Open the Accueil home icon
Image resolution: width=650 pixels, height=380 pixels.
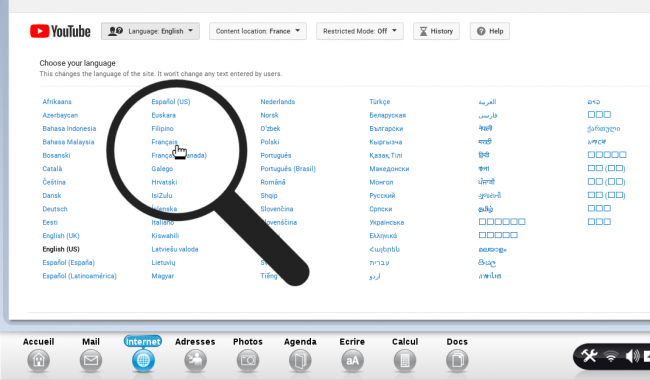39,360
